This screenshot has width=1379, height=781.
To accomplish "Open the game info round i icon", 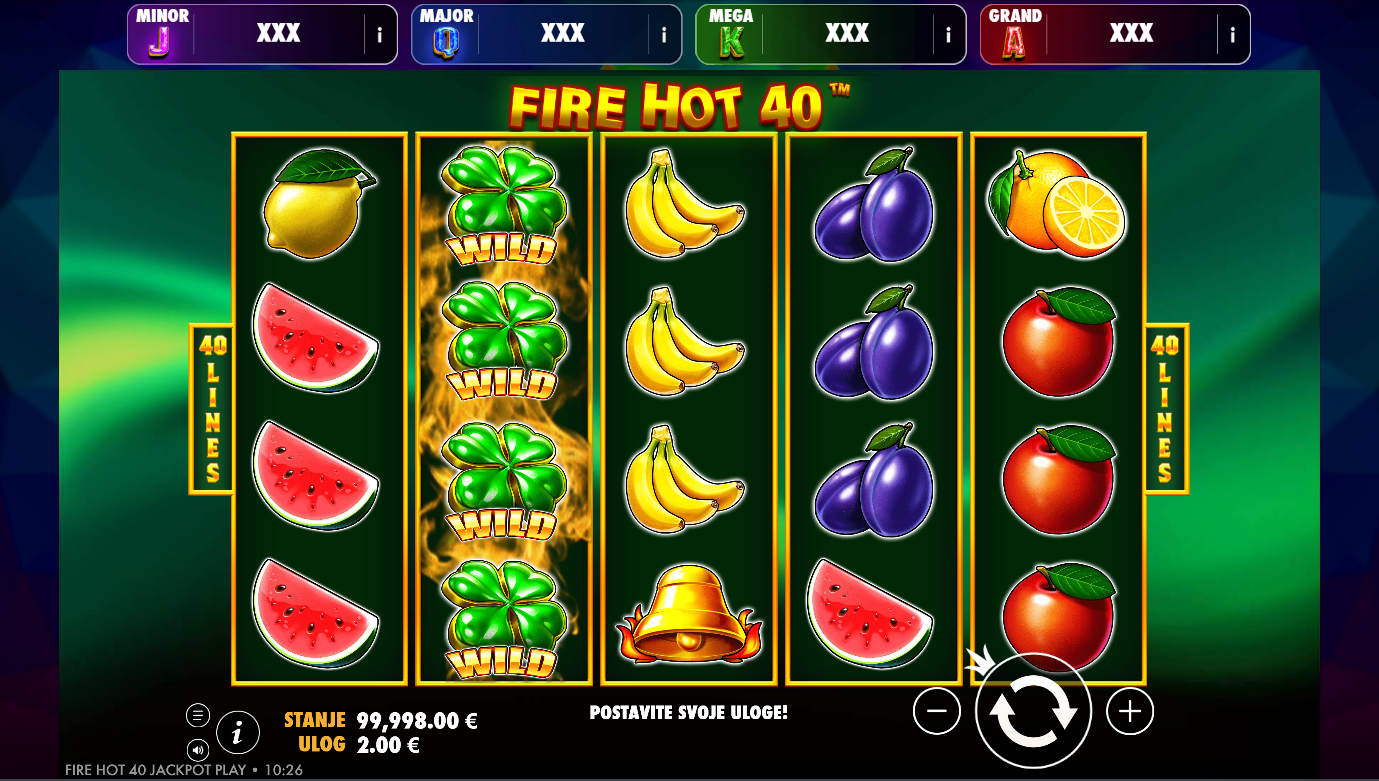I will (x=237, y=733).
